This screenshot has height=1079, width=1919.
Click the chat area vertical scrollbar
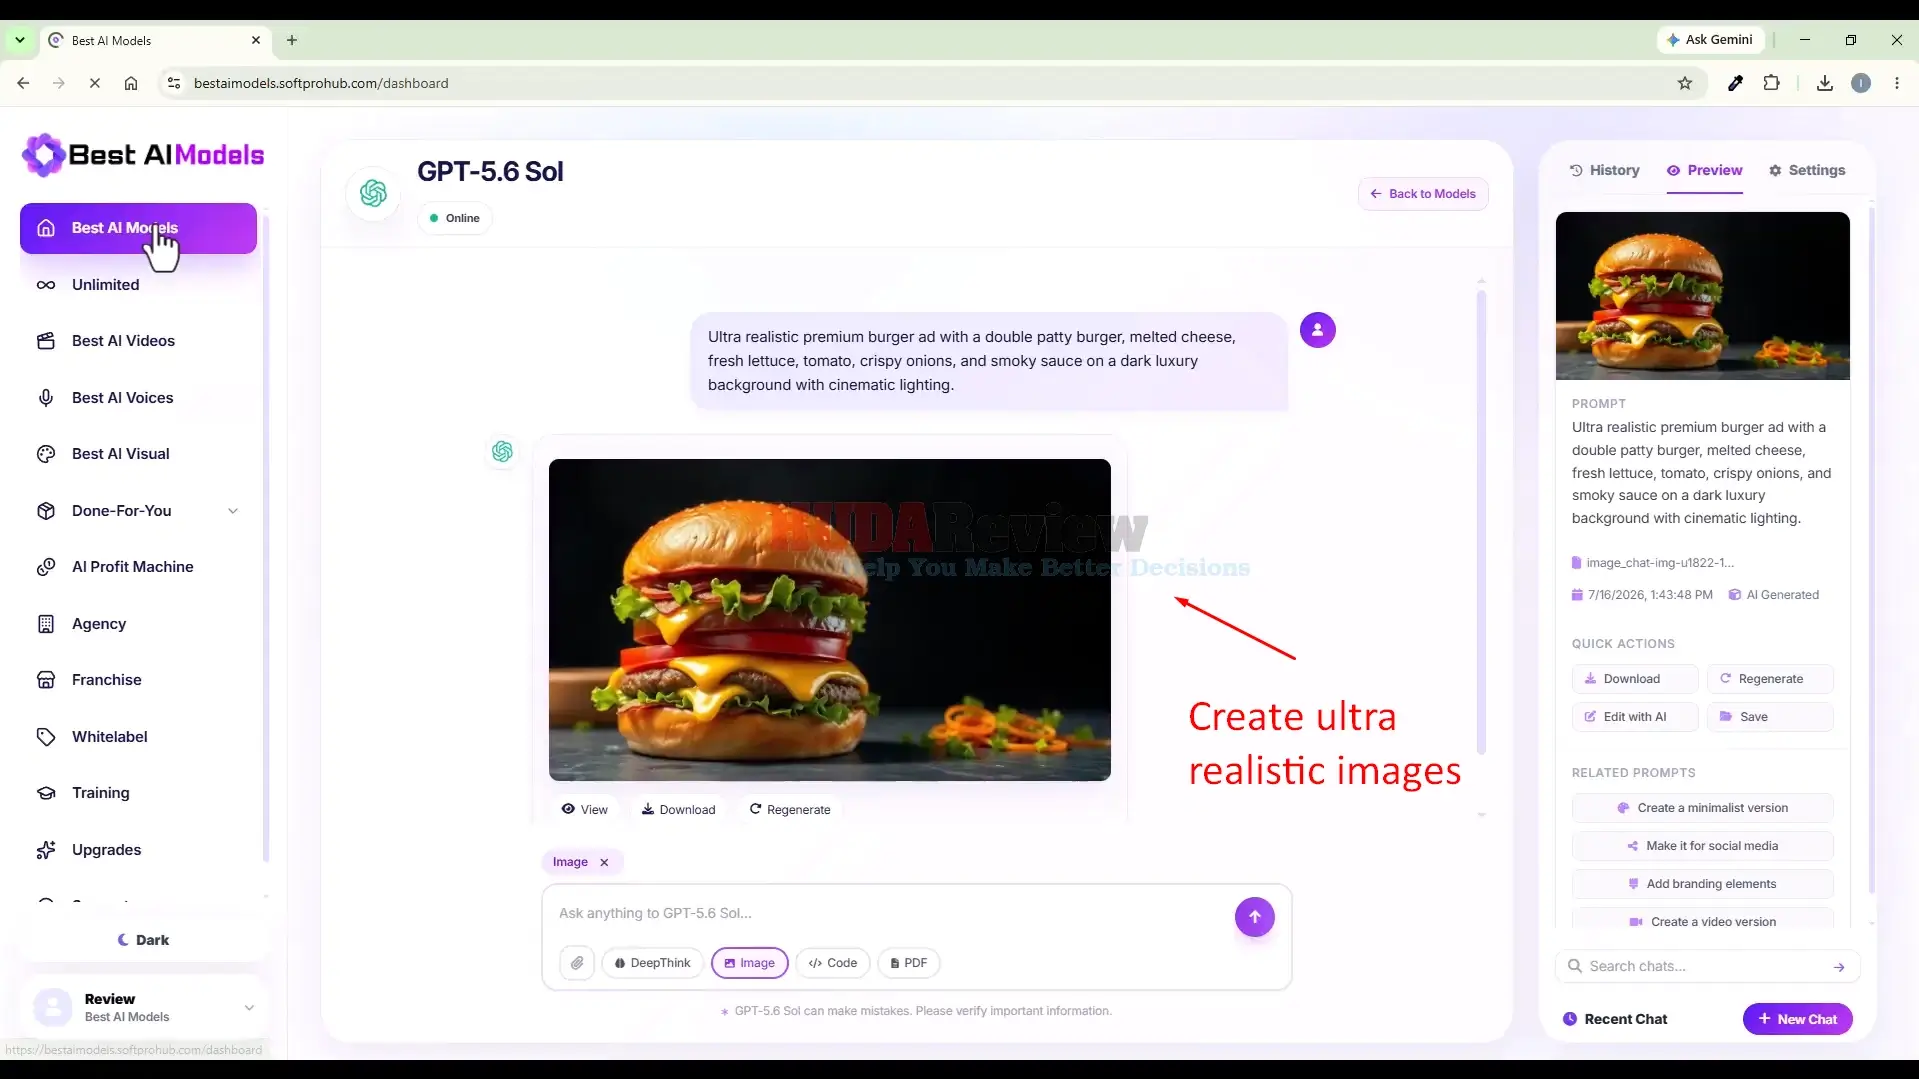[x=1481, y=520]
